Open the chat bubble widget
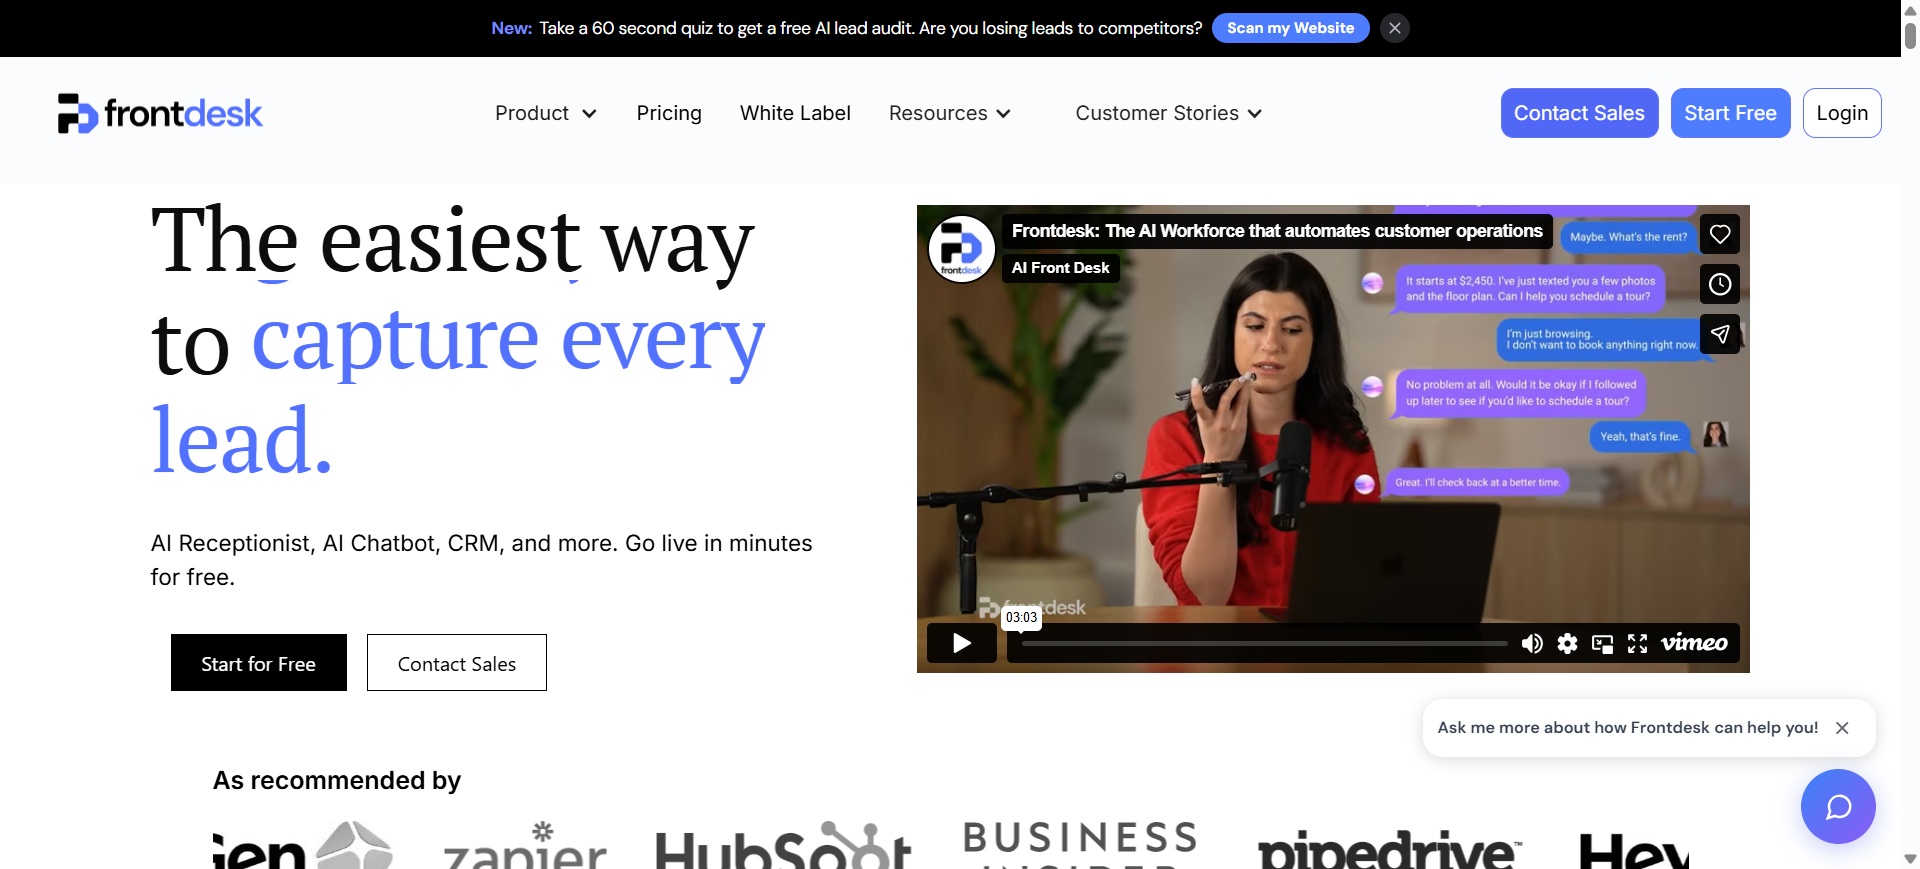The width and height of the screenshot is (1920, 869). [1838, 806]
